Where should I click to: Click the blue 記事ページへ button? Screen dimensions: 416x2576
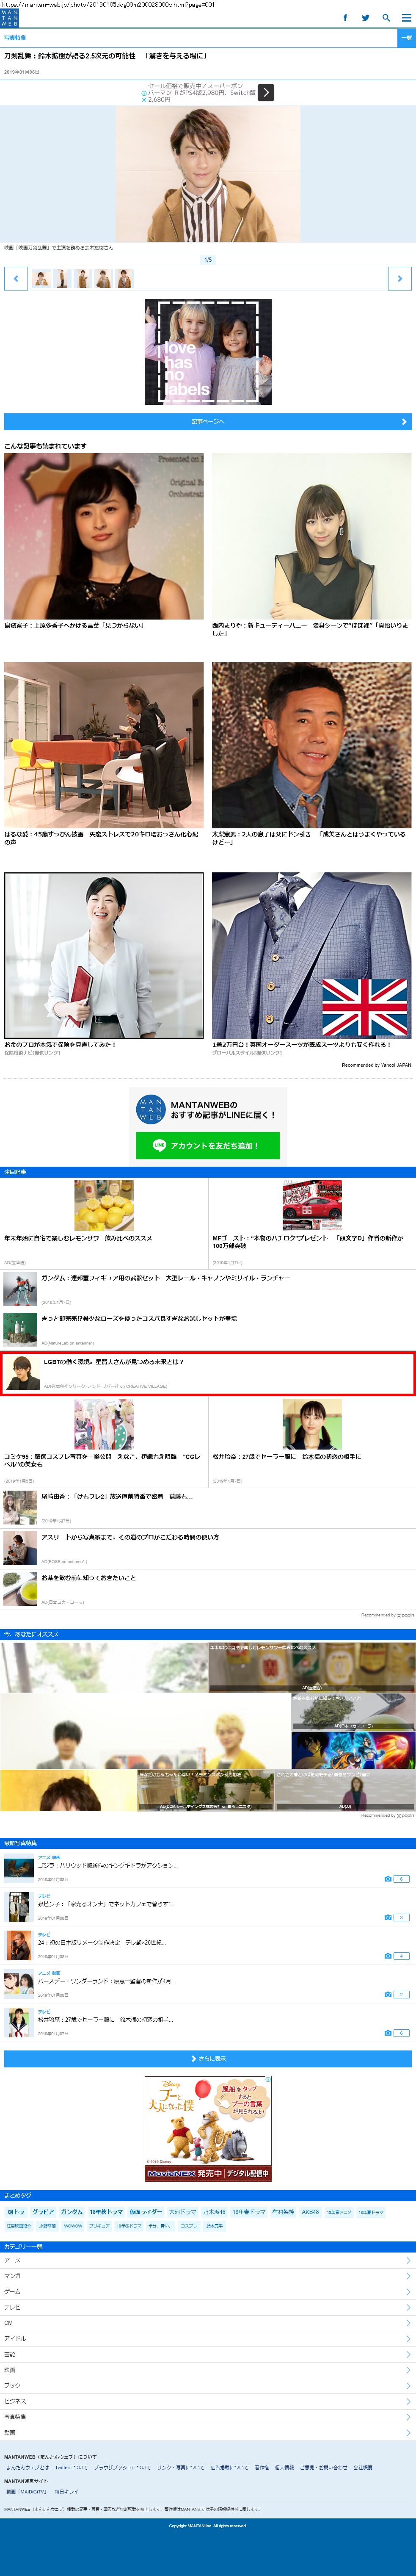point(208,422)
